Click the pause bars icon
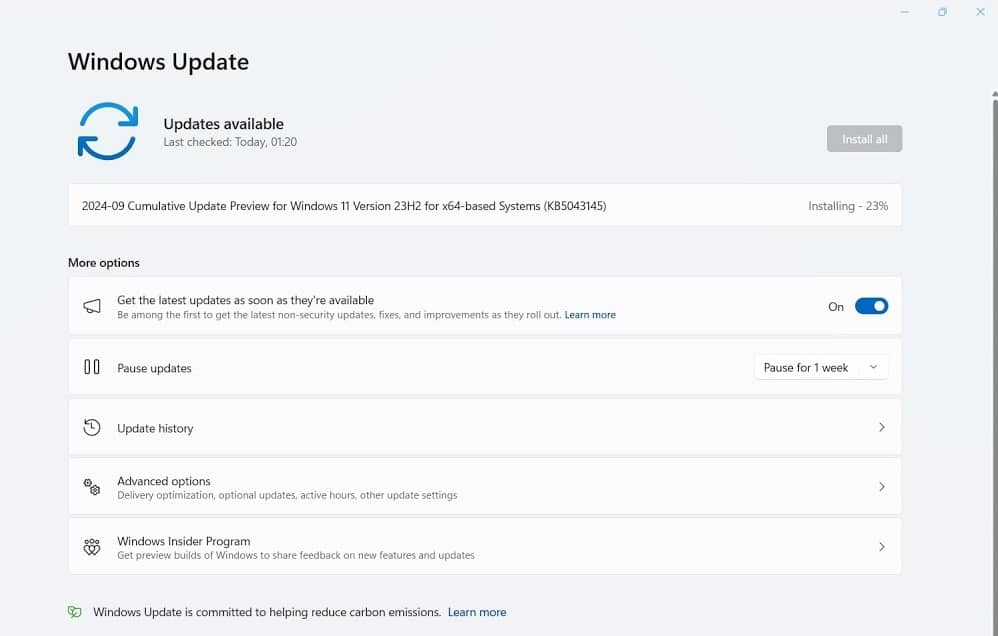Image resolution: width=998 pixels, height=636 pixels. pos(92,367)
